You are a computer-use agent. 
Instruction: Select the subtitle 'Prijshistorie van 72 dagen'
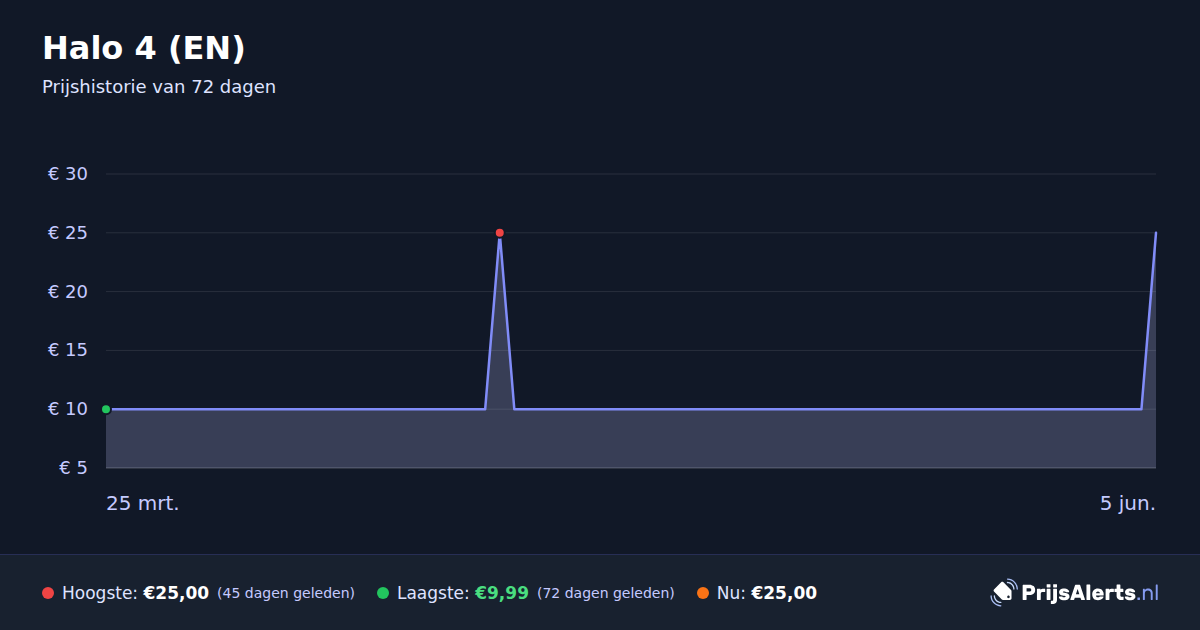pyautogui.click(x=159, y=87)
